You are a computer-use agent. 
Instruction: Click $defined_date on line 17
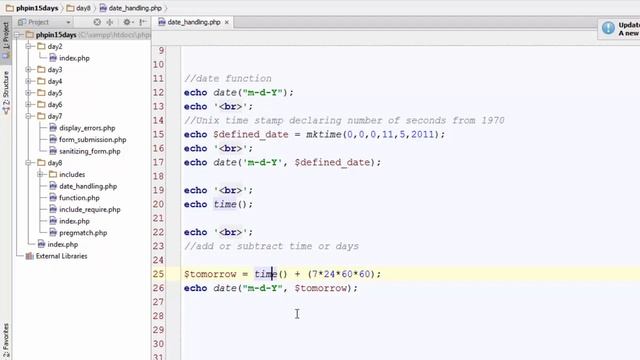click(332, 162)
